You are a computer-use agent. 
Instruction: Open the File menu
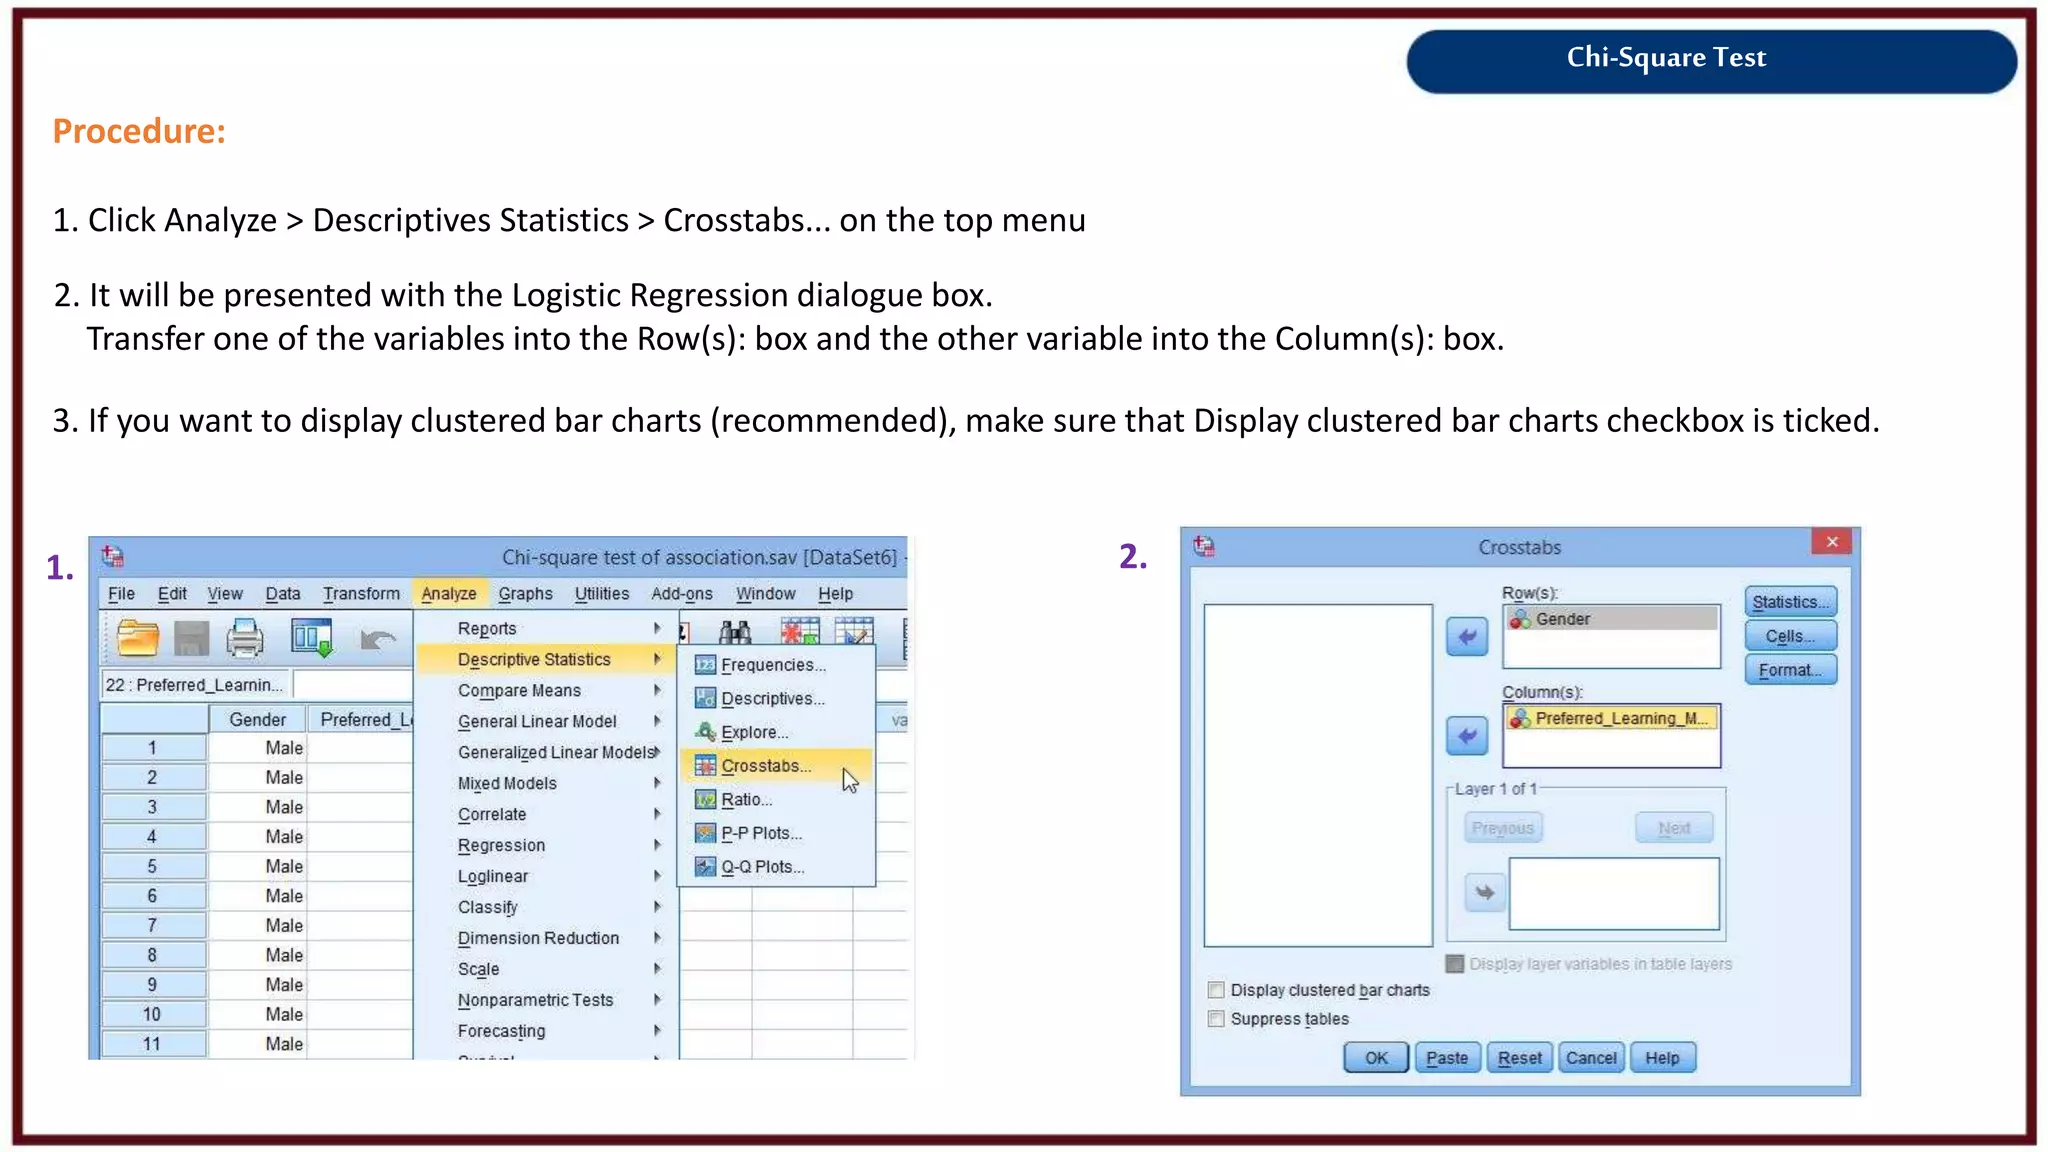click(x=121, y=593)
